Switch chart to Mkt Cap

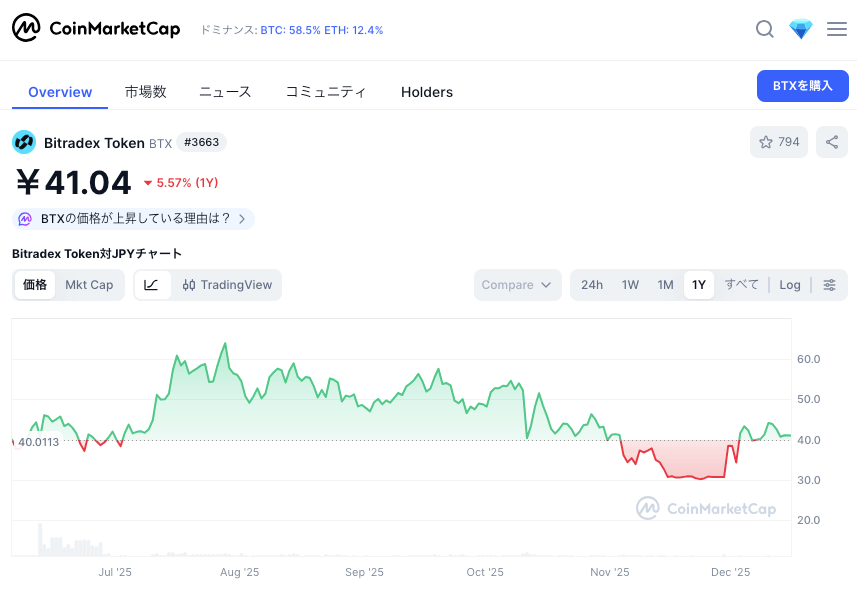click(89, 285)
